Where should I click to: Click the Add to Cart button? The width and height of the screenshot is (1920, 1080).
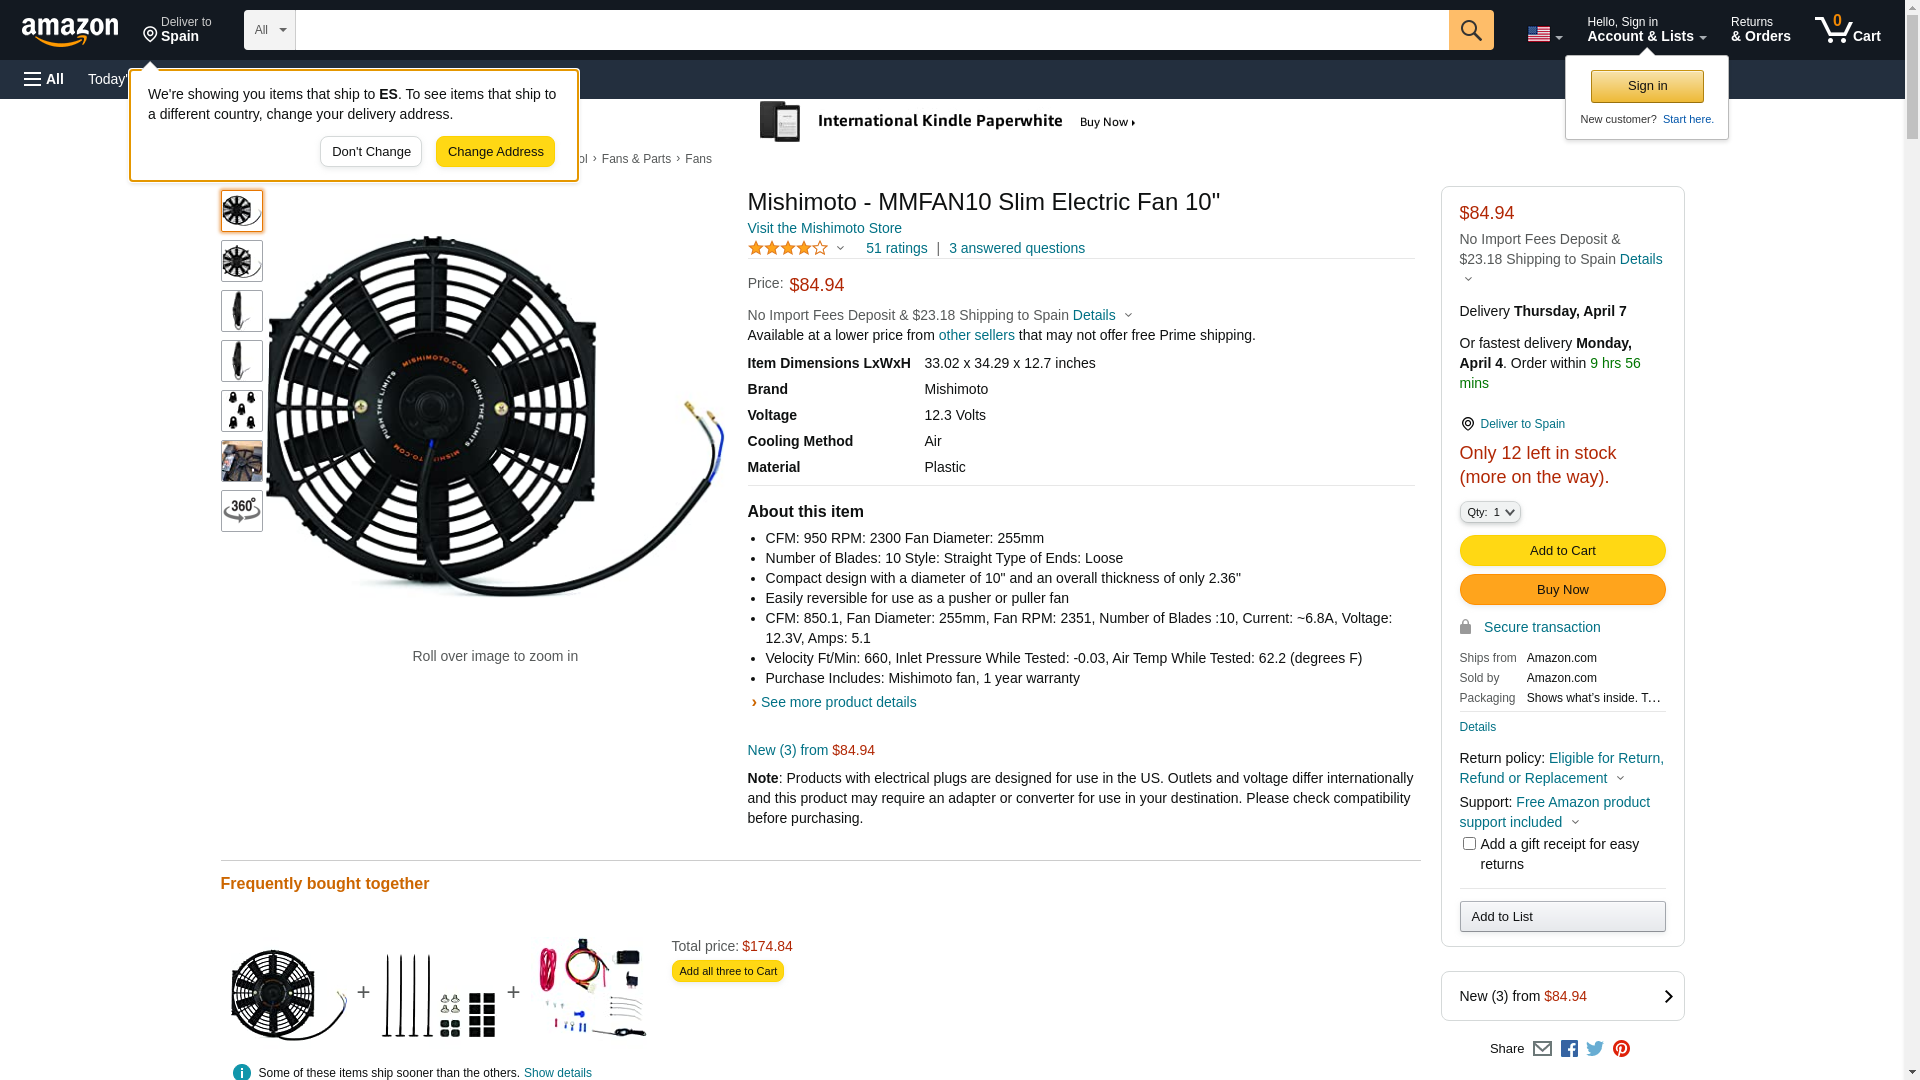[1562, 550]
